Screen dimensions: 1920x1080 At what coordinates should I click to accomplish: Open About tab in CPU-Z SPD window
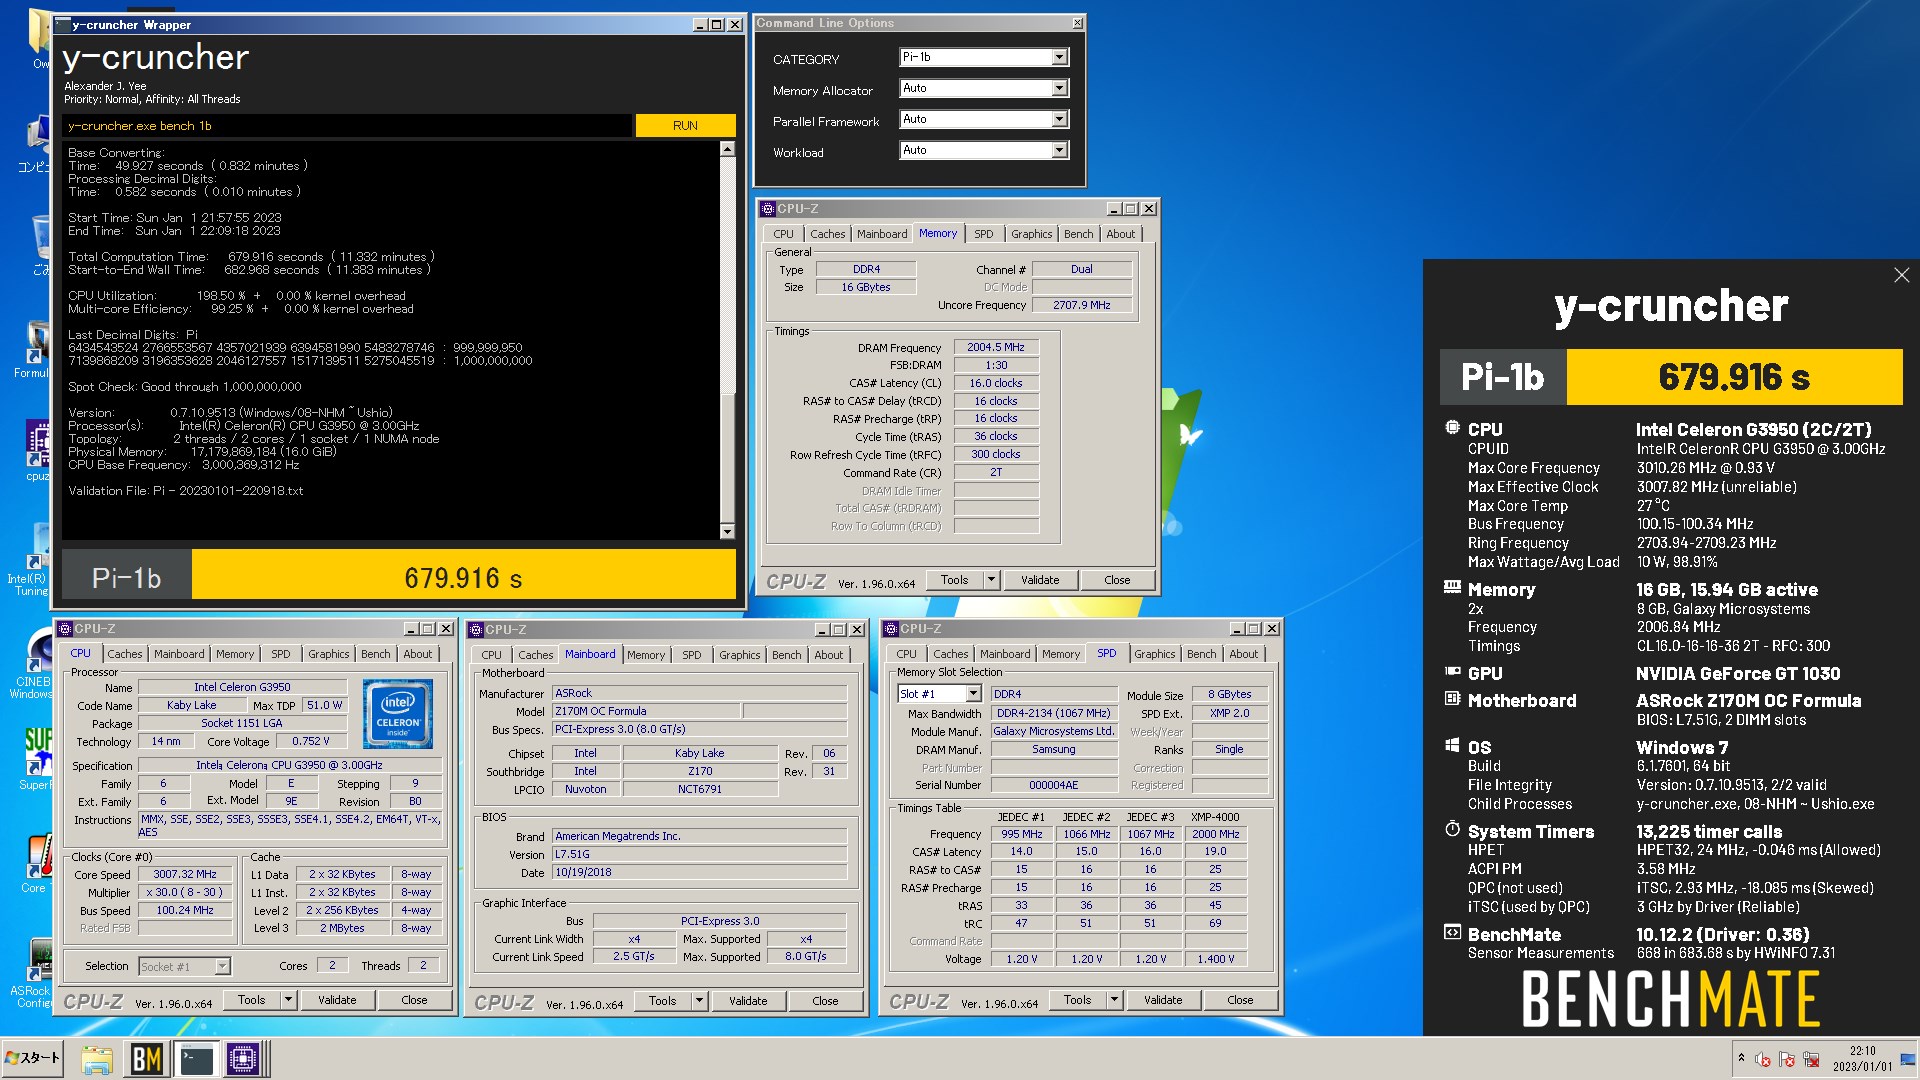point(1243,654)
